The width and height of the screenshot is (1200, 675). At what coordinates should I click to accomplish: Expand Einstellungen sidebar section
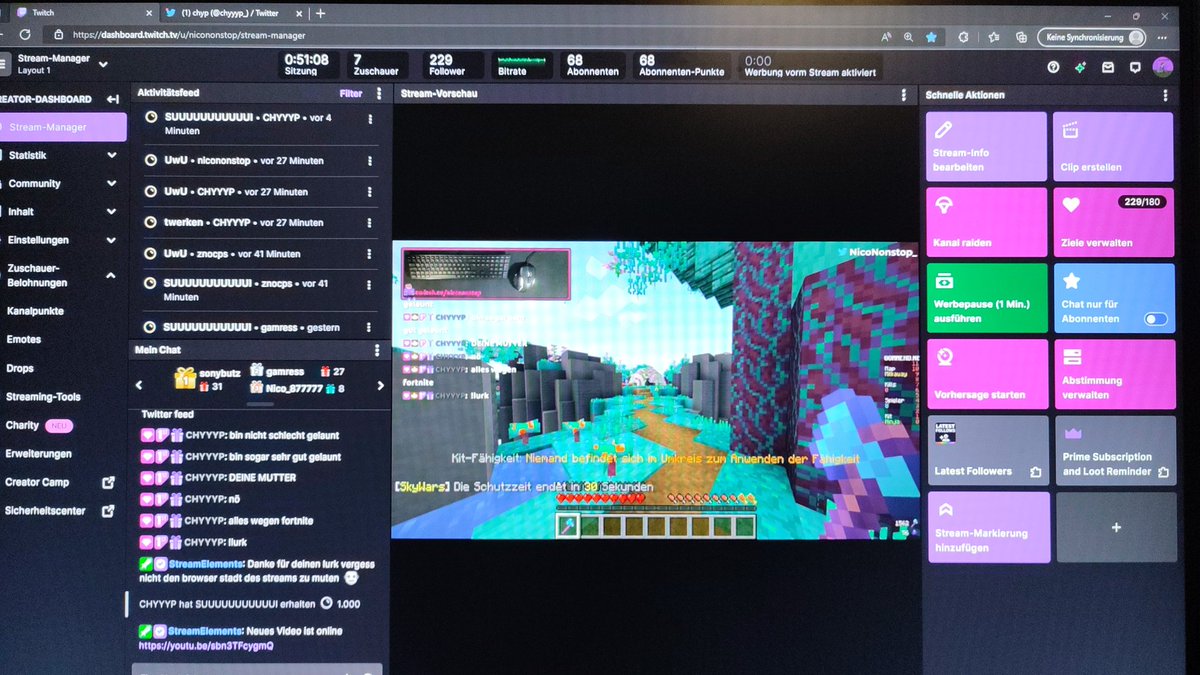point(112,241)
